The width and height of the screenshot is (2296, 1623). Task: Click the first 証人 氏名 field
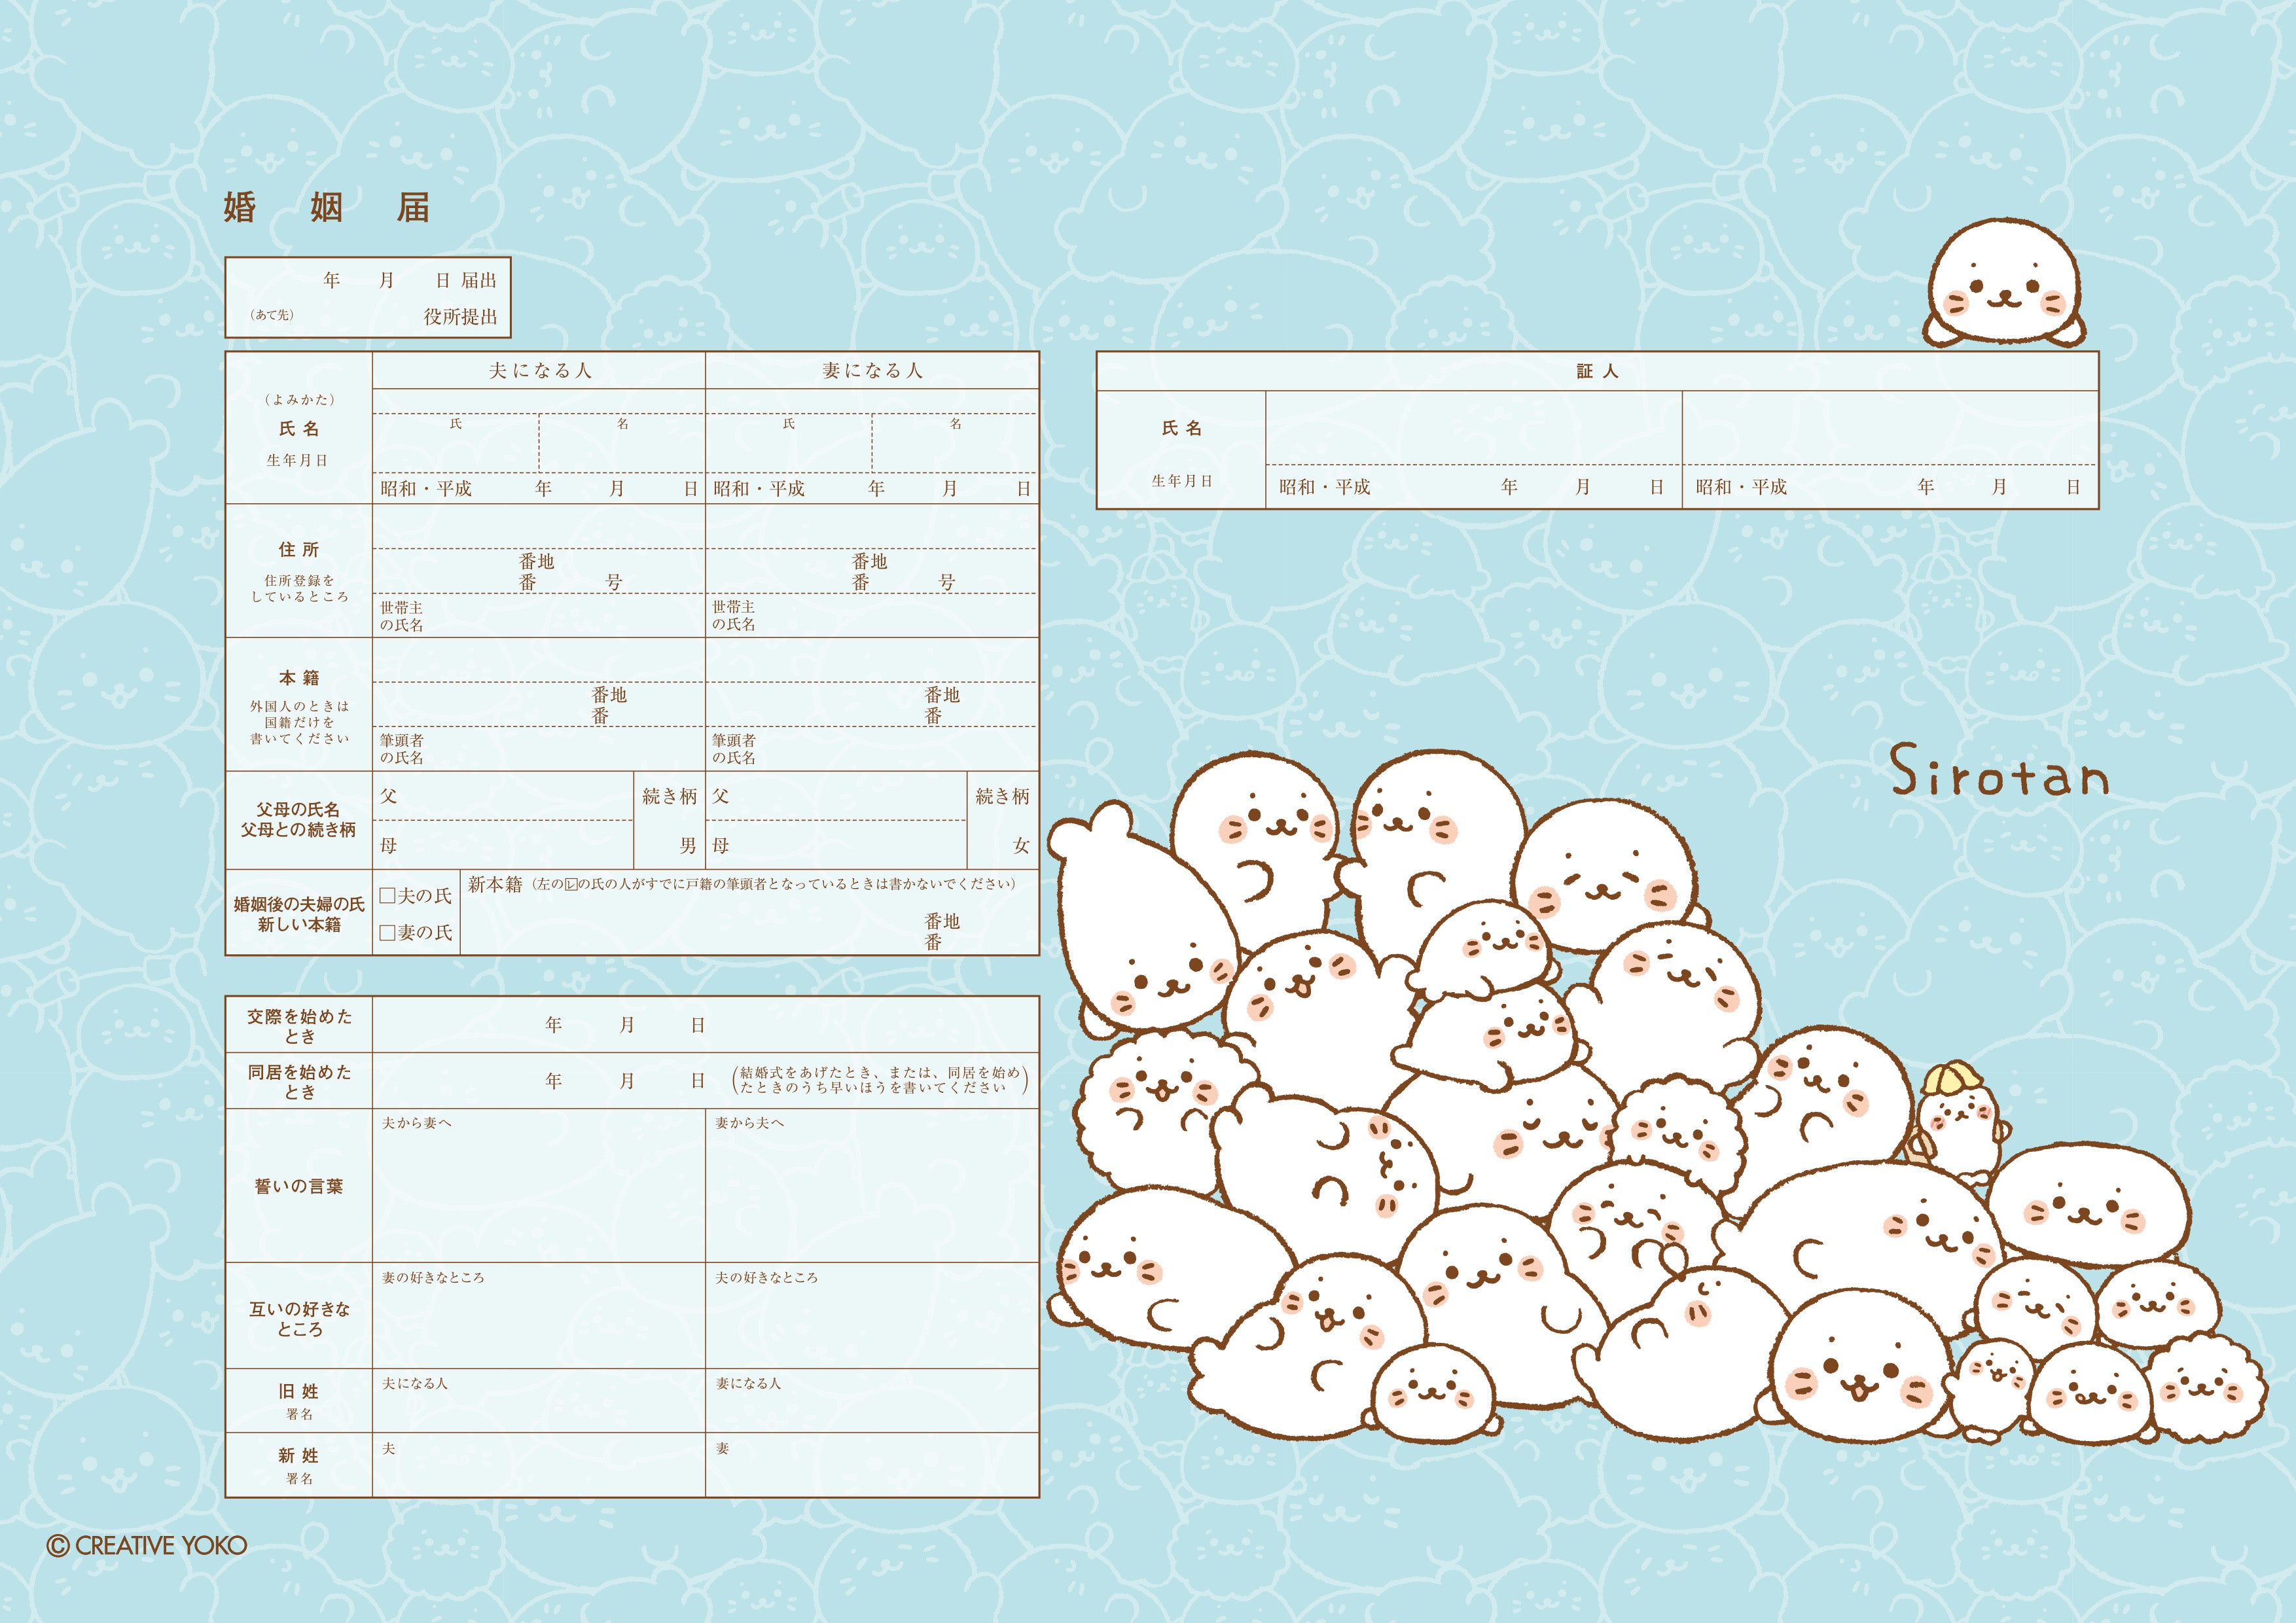pyautogui.click(x=1473, y=428)
